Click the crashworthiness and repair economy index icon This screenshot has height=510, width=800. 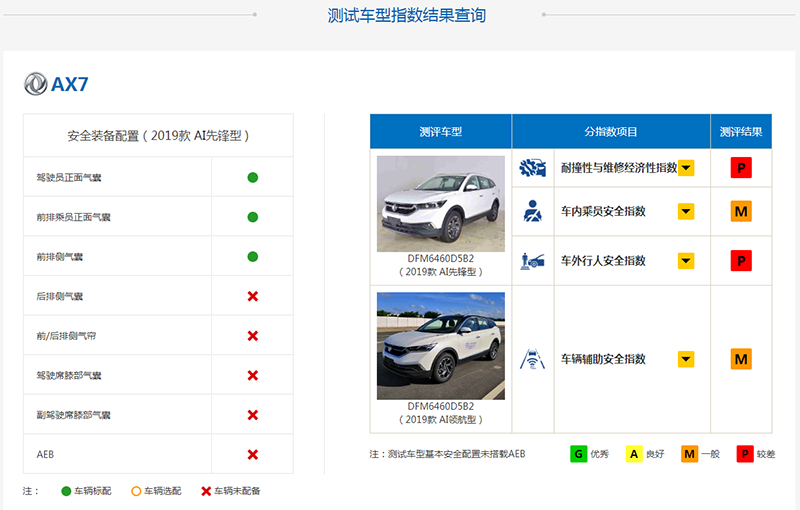pos(532,168)
